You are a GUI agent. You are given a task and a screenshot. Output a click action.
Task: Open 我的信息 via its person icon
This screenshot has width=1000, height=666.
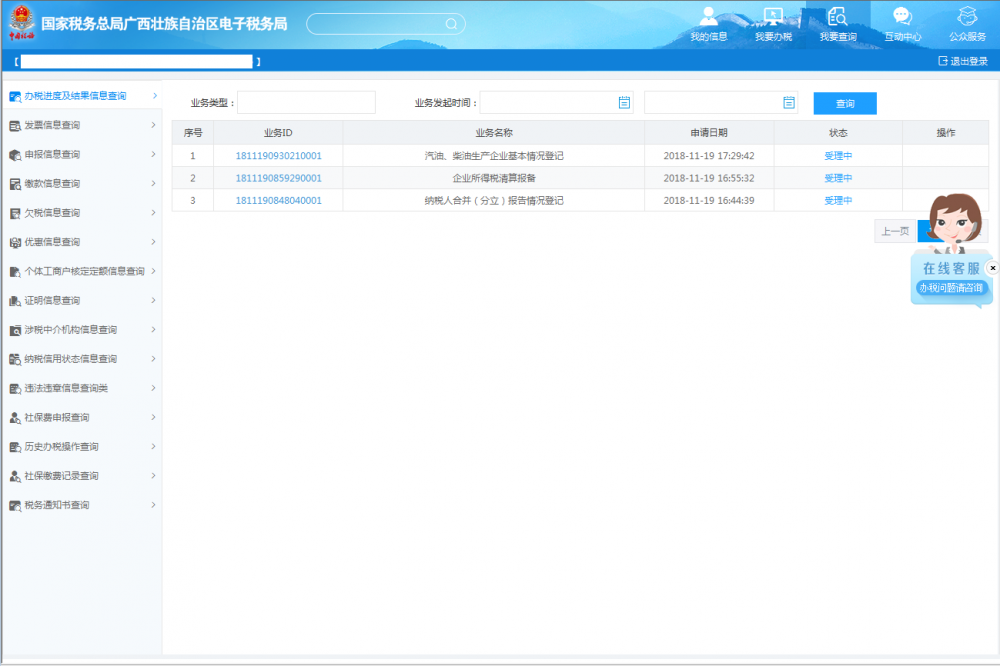coord(710,18)
